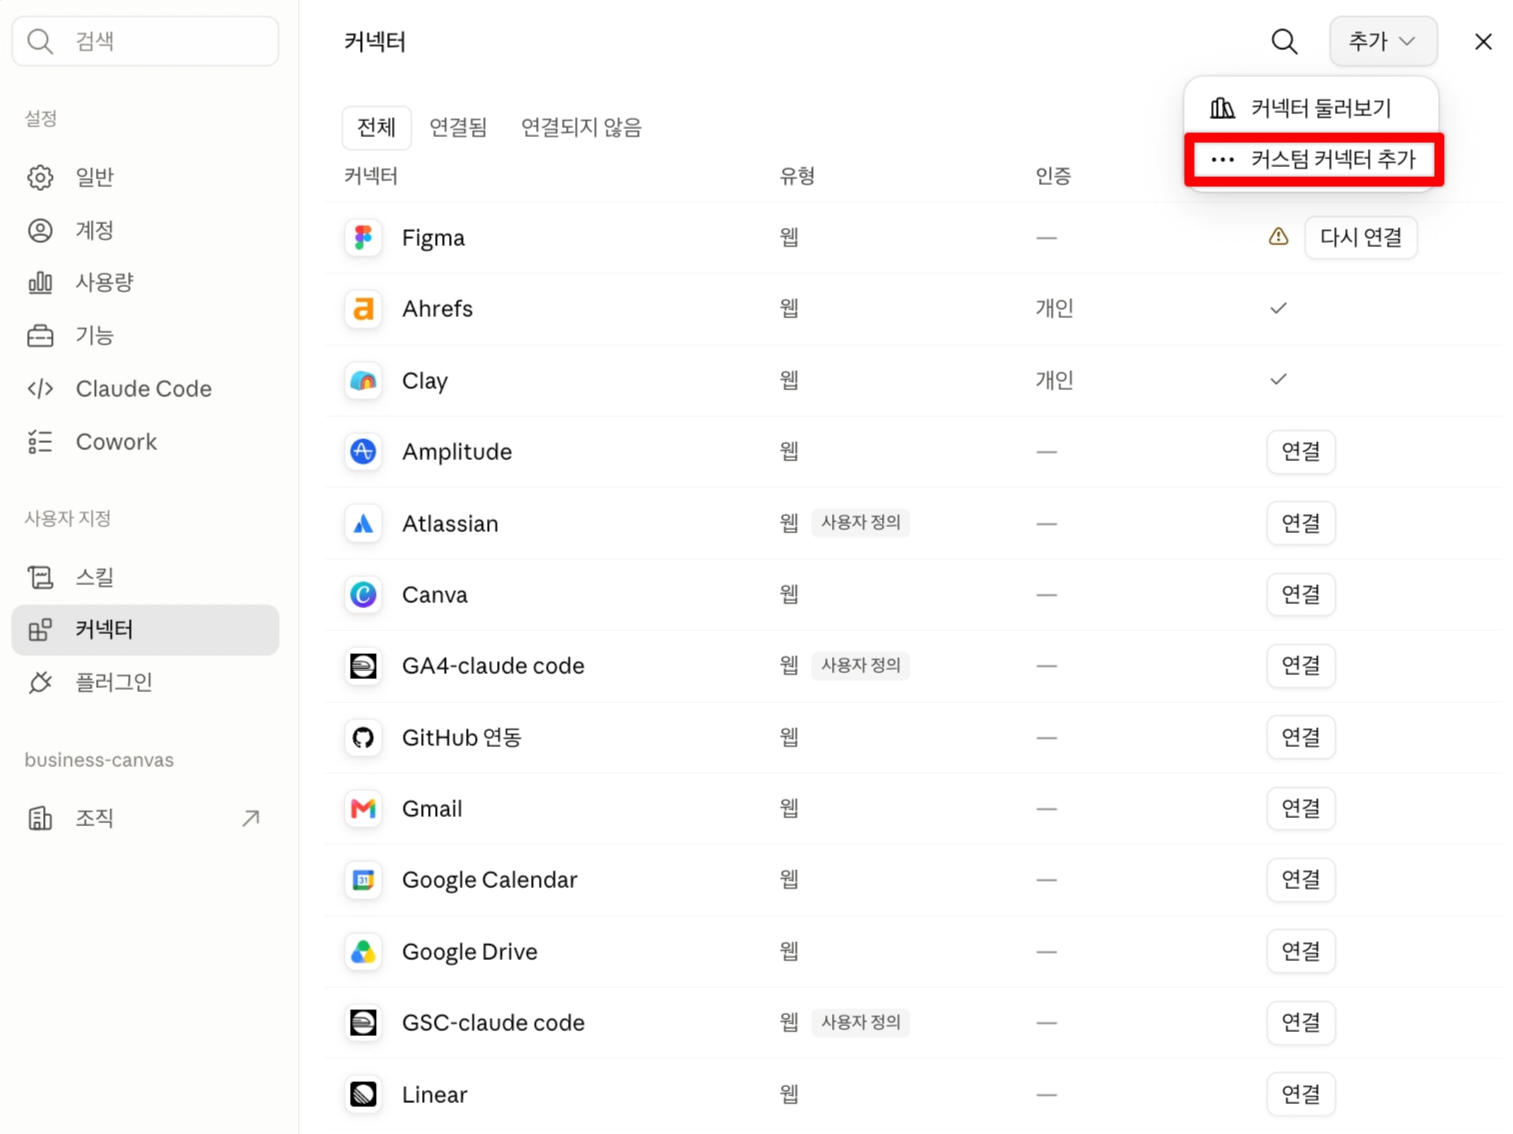The width and height of the screenshot is (1513, 1134).
Task: Connect the GitHub 연동 connector
Action: (x=1301, y=738)
